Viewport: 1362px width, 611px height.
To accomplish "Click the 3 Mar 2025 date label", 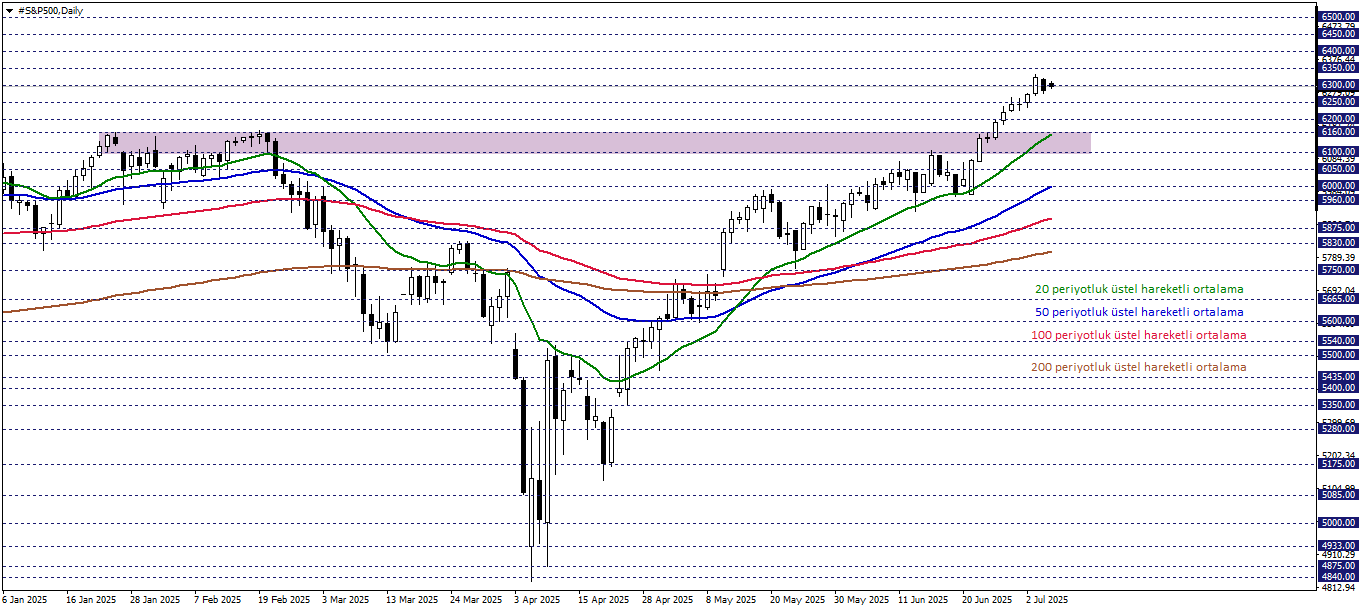I will (346, 600).
